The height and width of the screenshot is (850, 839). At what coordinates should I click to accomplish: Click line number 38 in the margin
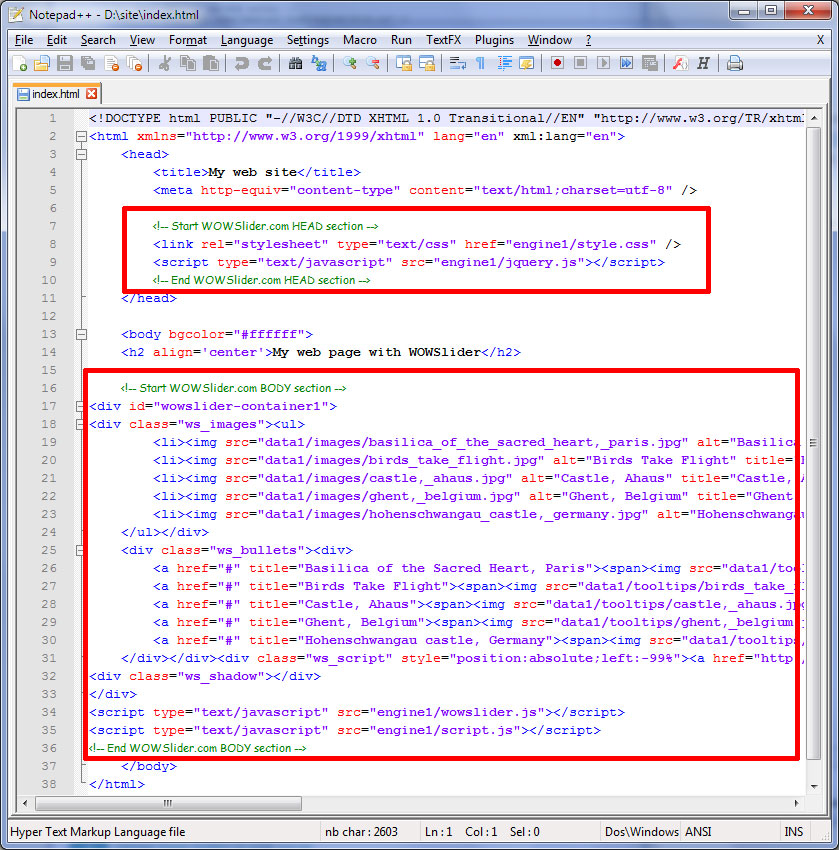(x=49, y=784)
